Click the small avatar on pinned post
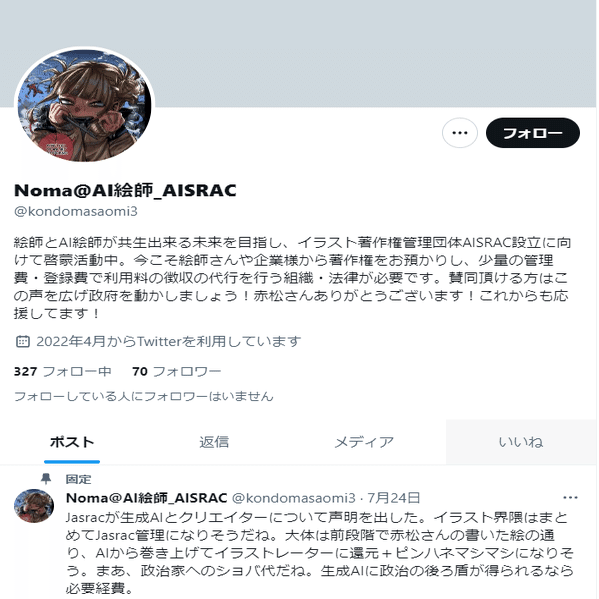Viewport: 599px width, 599px height. pyautogui.click(x=34, y=505)
